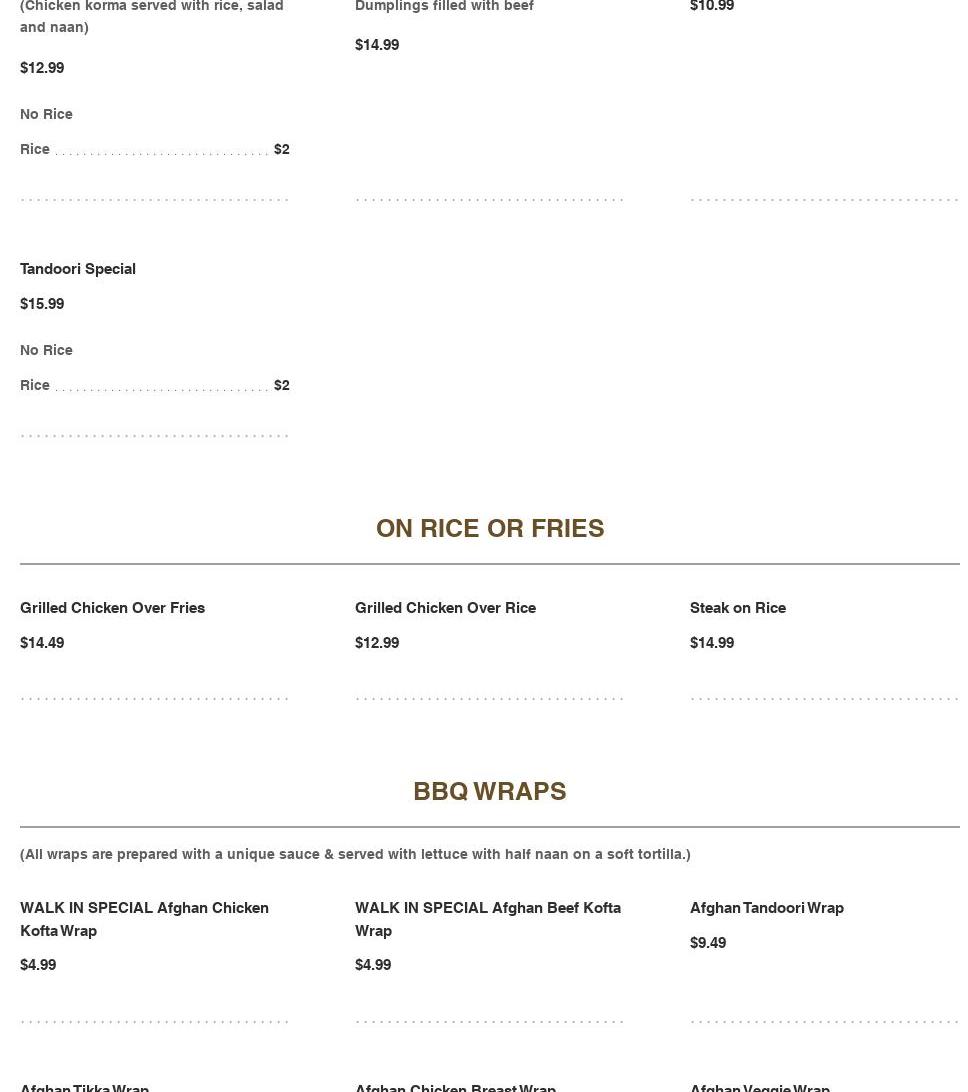Click the ON RICE OR FRIES section heading
Viewport: 968px width, 1092px height.
[489, 528]
